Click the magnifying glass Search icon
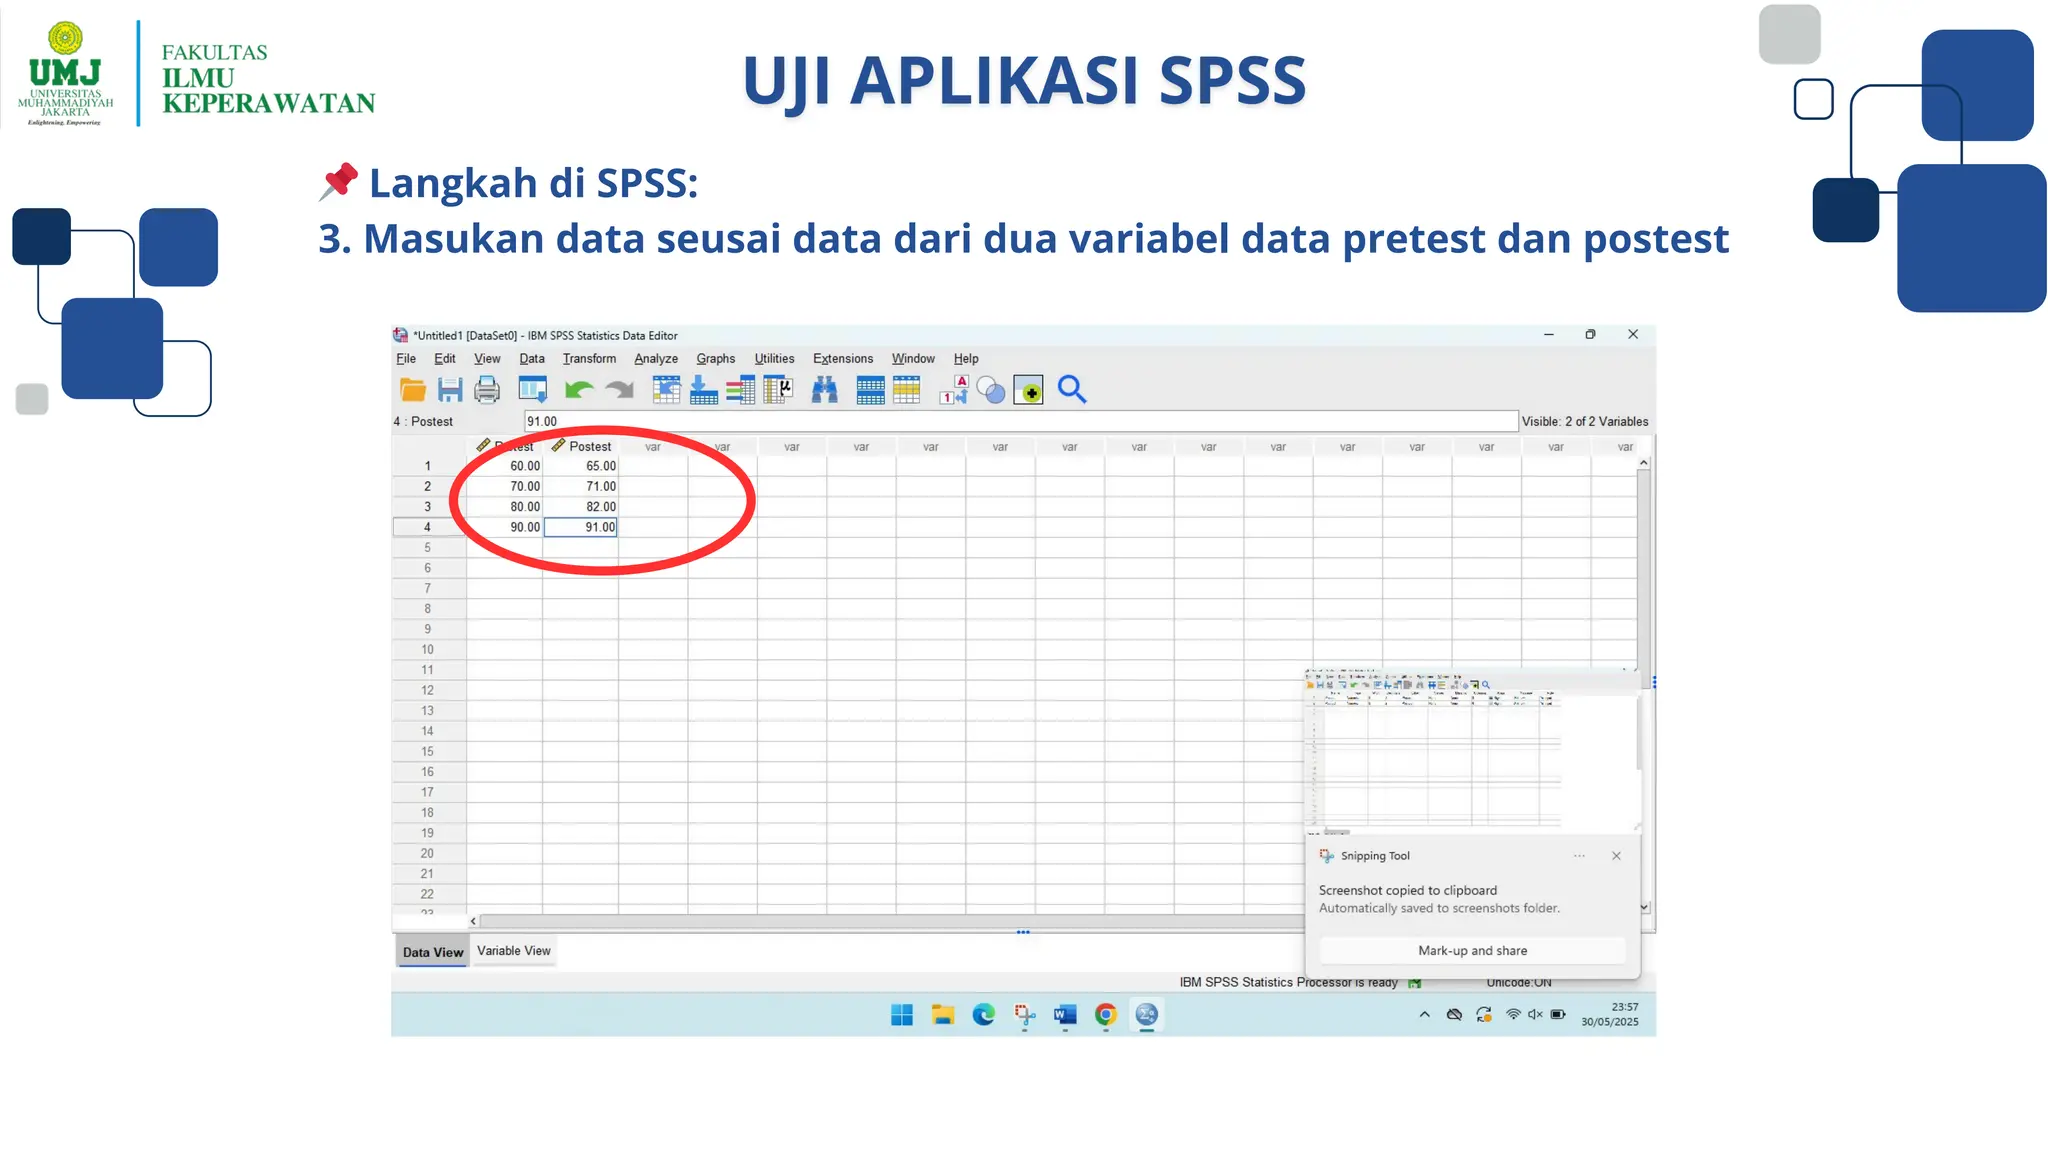Viewport: 2048px width, 1152px height. (x=1072, y=390)
